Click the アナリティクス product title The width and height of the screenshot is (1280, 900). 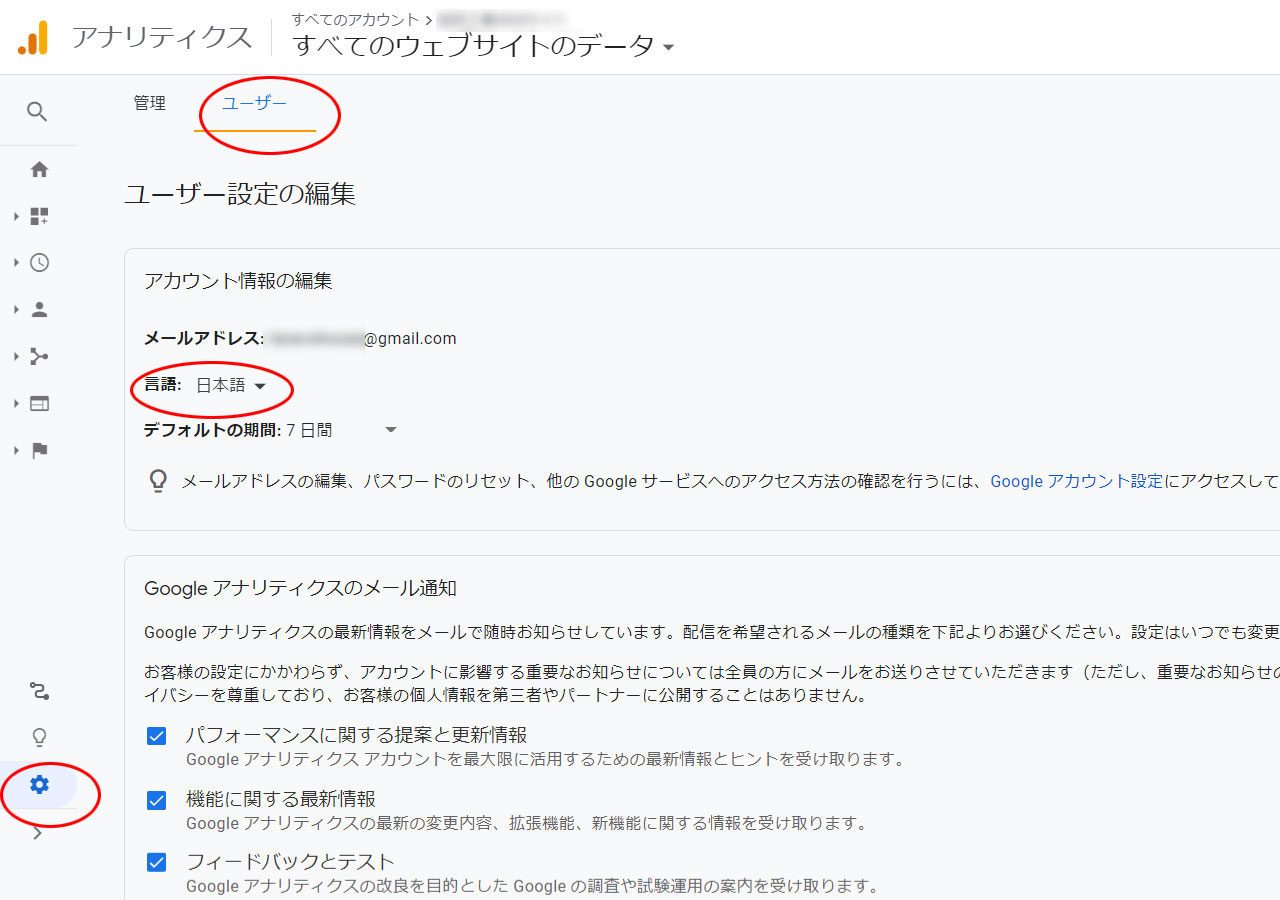pyautogui.click(x=161, y=38)
